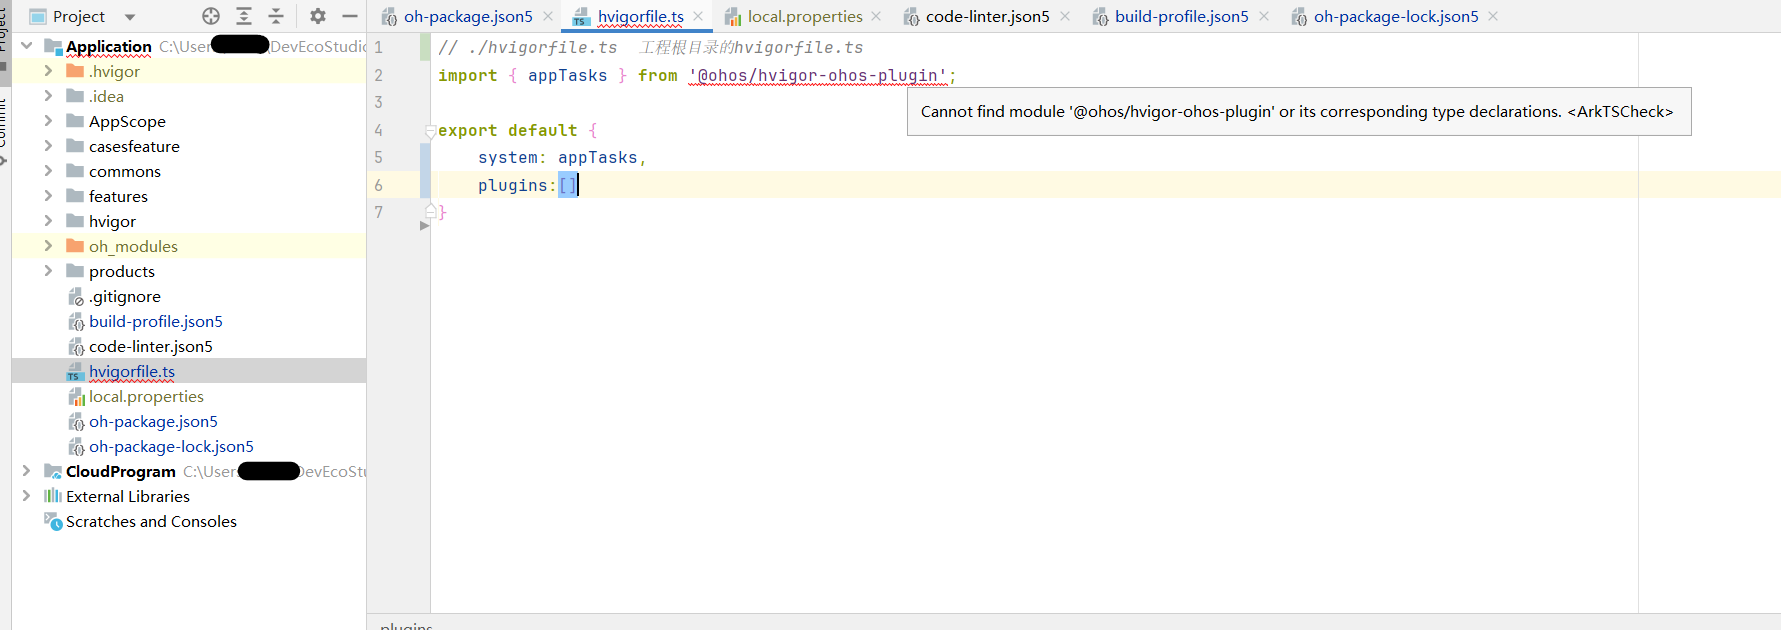Close the code-linter.json5 tab
1781x630 pixels.
pos(1065,16)
